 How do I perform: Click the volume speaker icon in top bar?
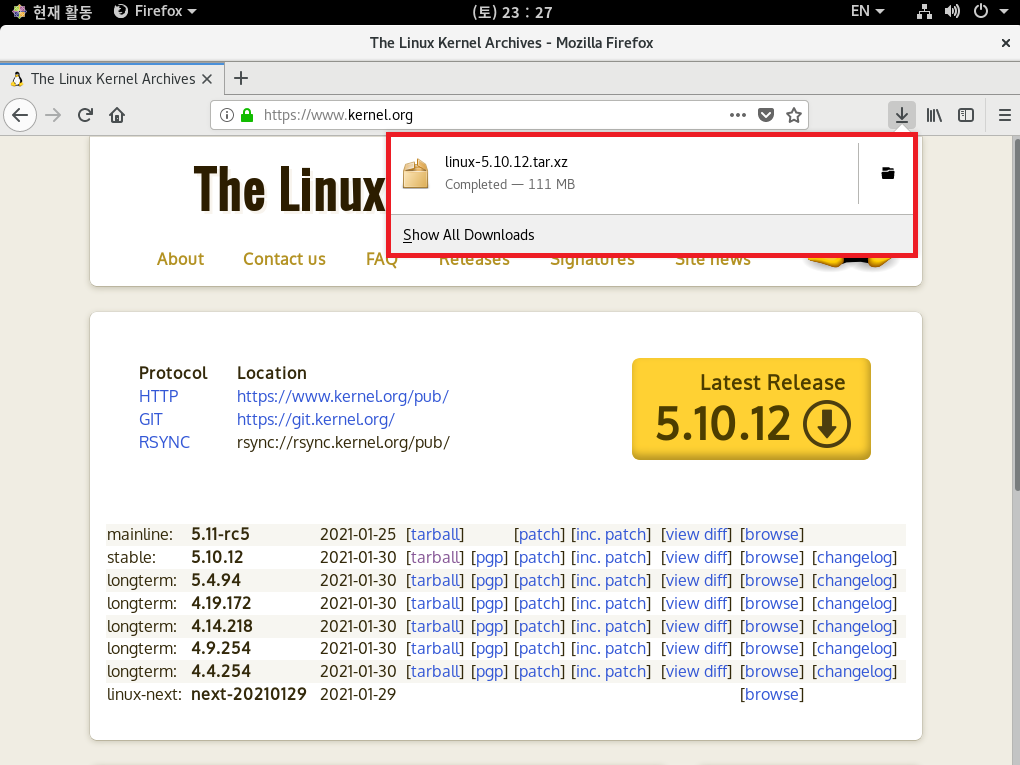pos(952,12)
